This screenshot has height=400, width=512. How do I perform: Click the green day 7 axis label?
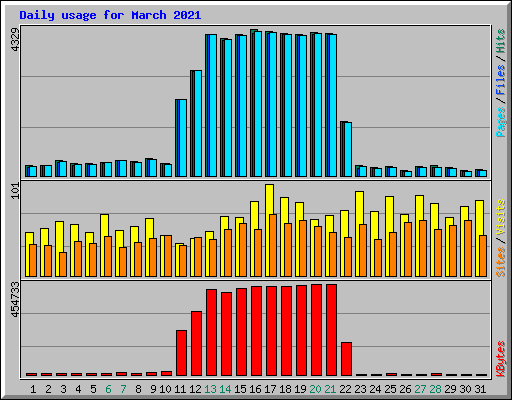123,389
